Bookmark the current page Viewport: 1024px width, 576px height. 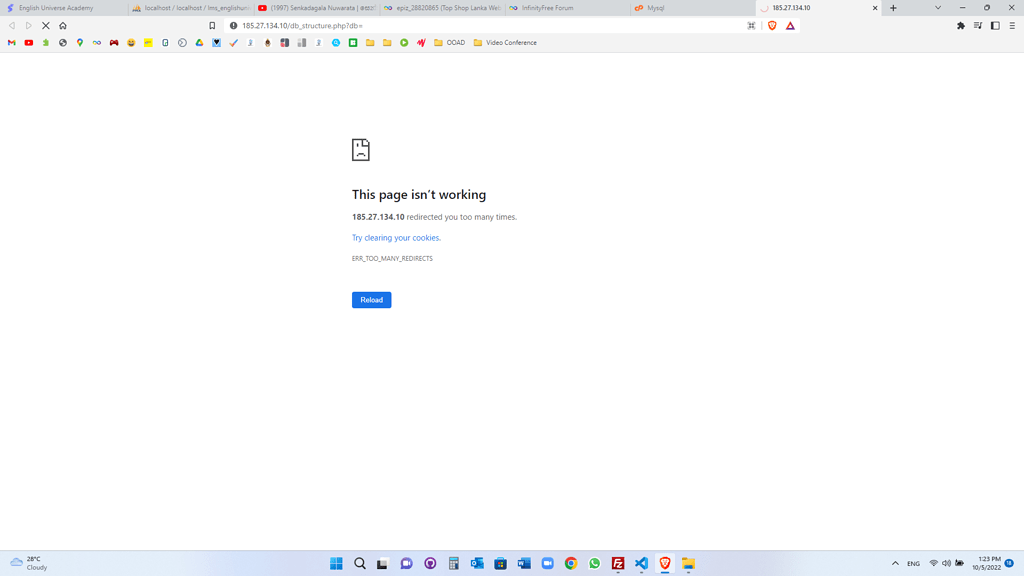coord(211,26)
